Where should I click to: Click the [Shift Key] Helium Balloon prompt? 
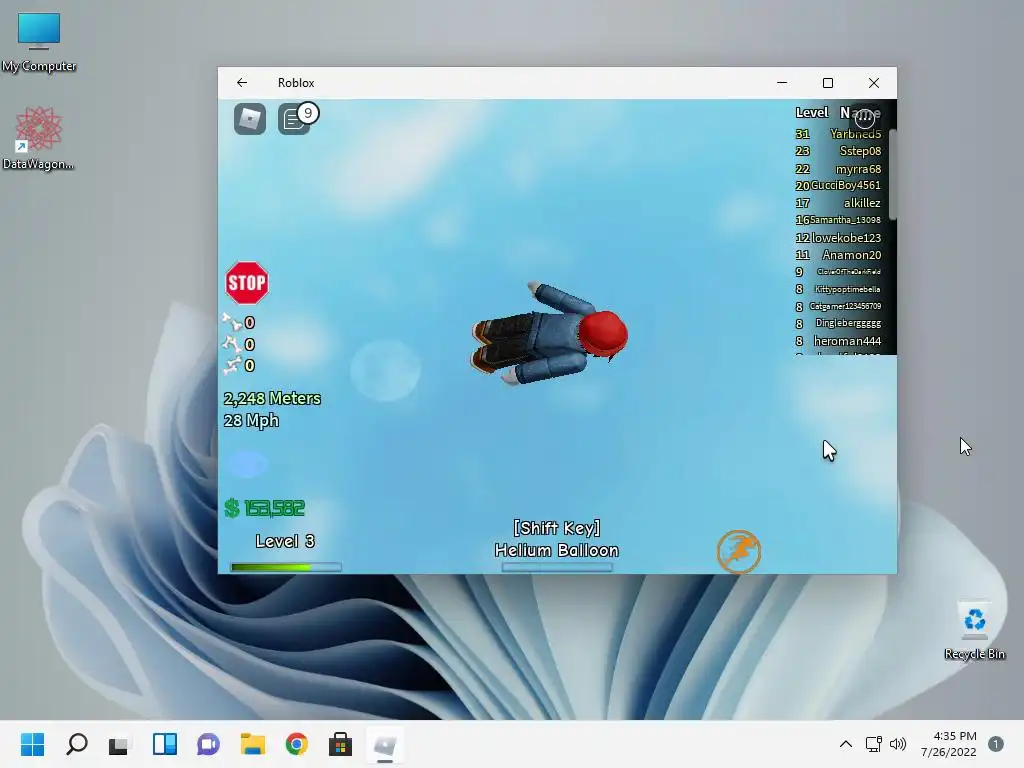pyautogui.click(x=556, y=539)
